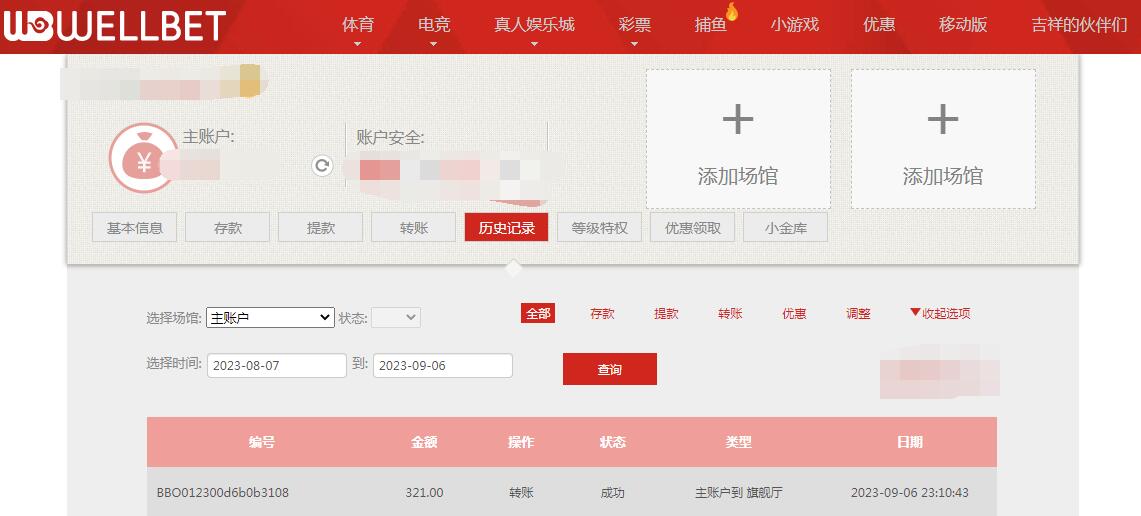Switch to 存款 tab

(x=228, y=228)
